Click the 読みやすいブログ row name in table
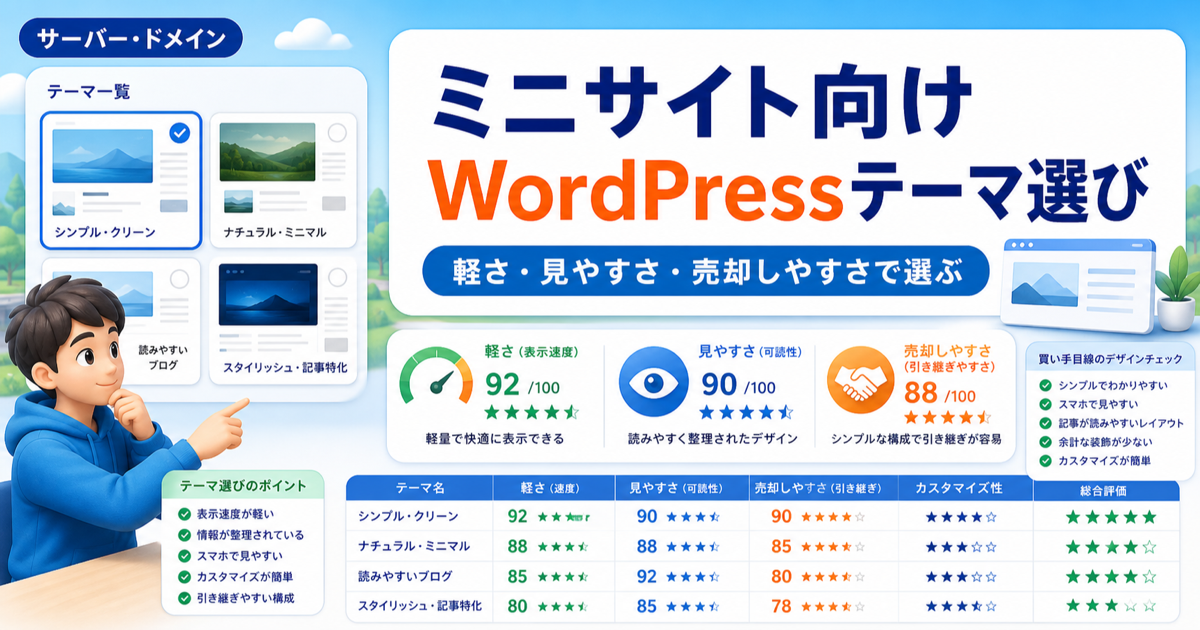The width and height of the screenshot is (1200, 630). pos(405,577)
